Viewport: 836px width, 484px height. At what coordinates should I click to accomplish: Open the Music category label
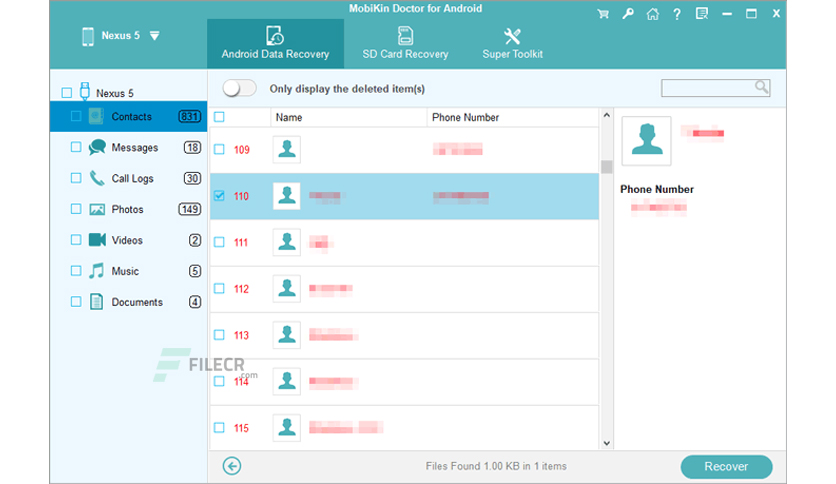(125, 271)
